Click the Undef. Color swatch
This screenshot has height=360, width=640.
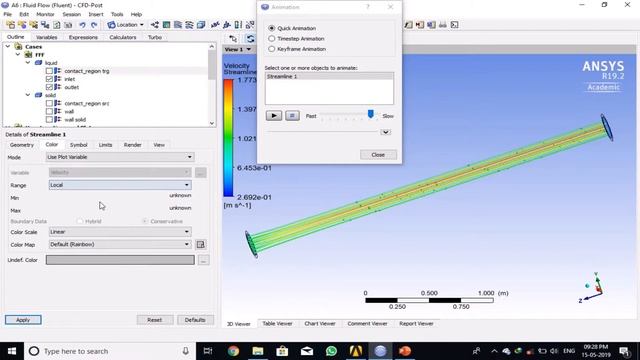[120, 260]
